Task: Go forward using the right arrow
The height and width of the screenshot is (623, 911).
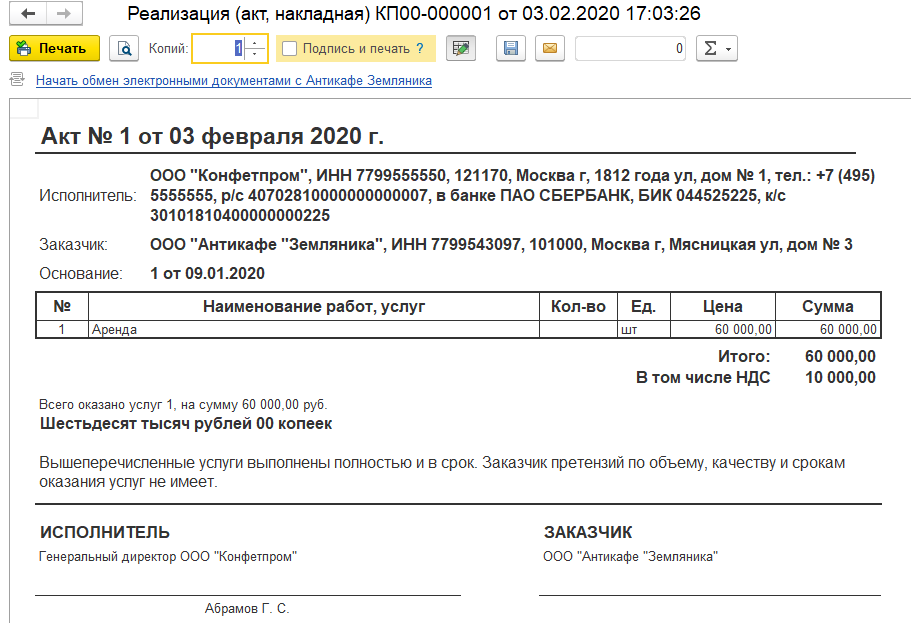Action: point(62,14)
